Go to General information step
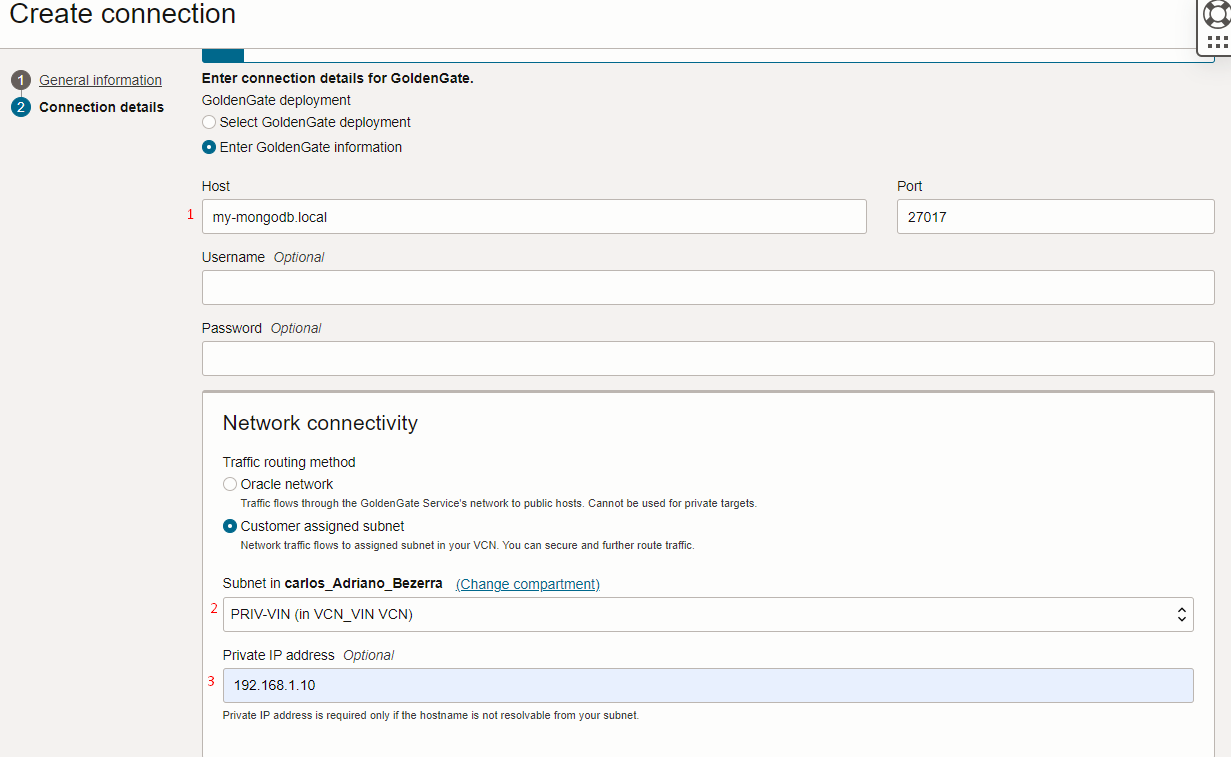Viewport: 1231px width, 757px height. (x=100, y=80)
